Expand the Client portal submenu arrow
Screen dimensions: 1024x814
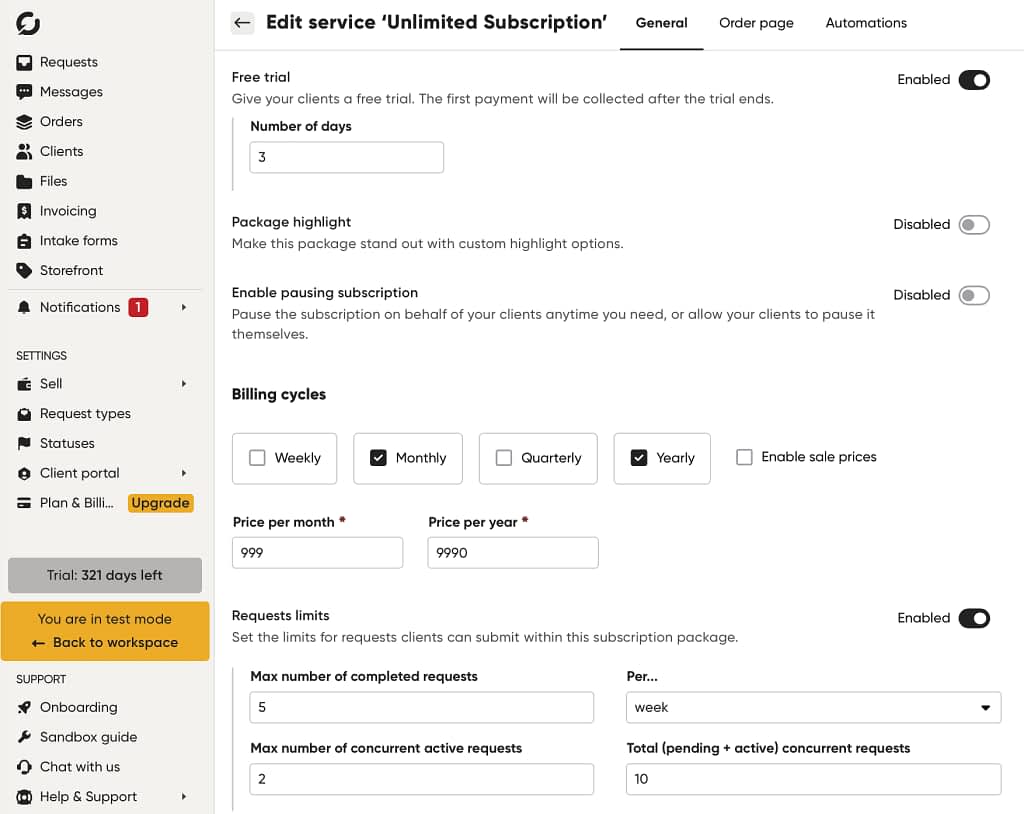click(x=184, y=473)
